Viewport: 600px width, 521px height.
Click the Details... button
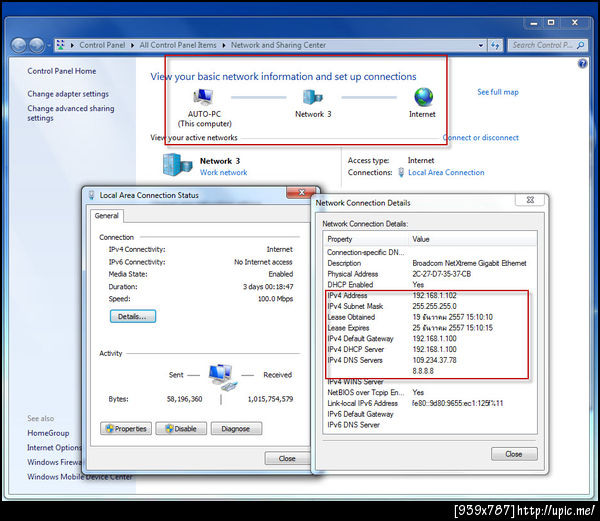pos(133,316)
